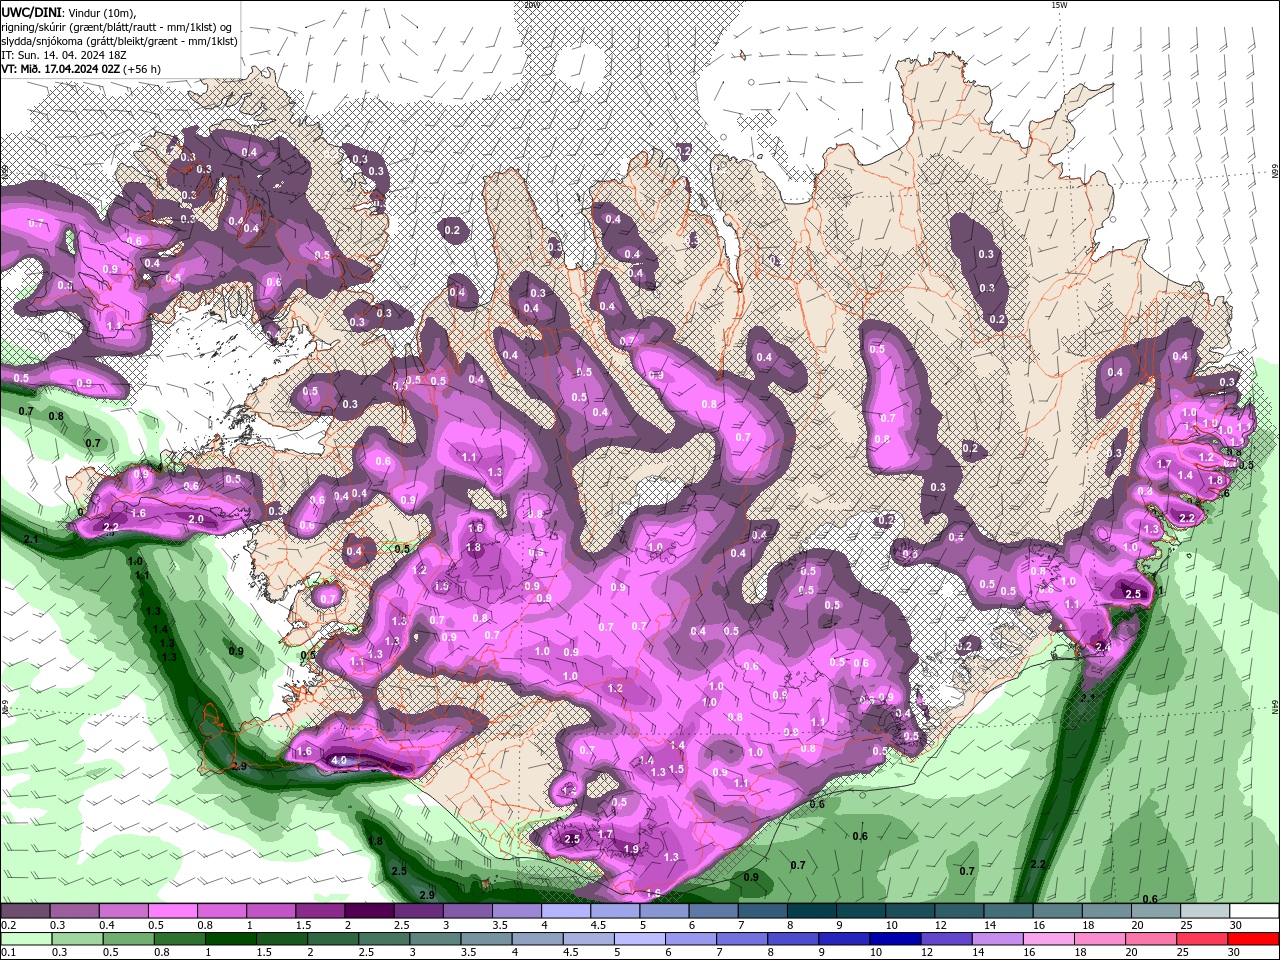Click the darkest purple 2 swatch in top legend

(369, 911)
